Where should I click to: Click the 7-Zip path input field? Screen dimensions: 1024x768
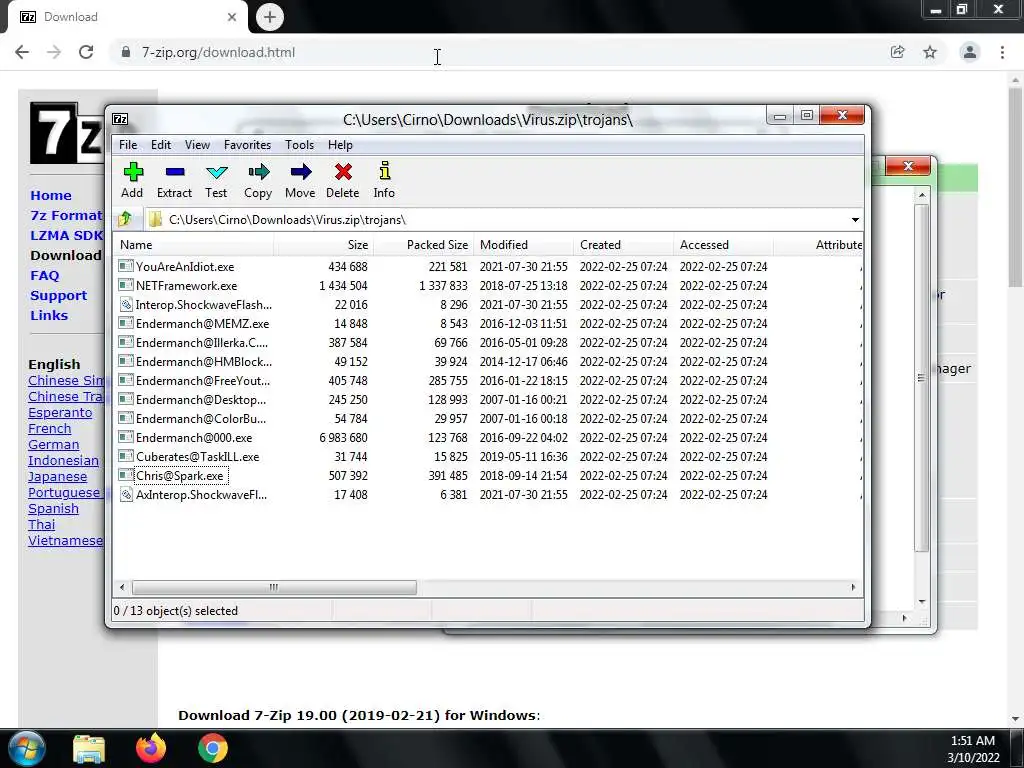(496, 219)
